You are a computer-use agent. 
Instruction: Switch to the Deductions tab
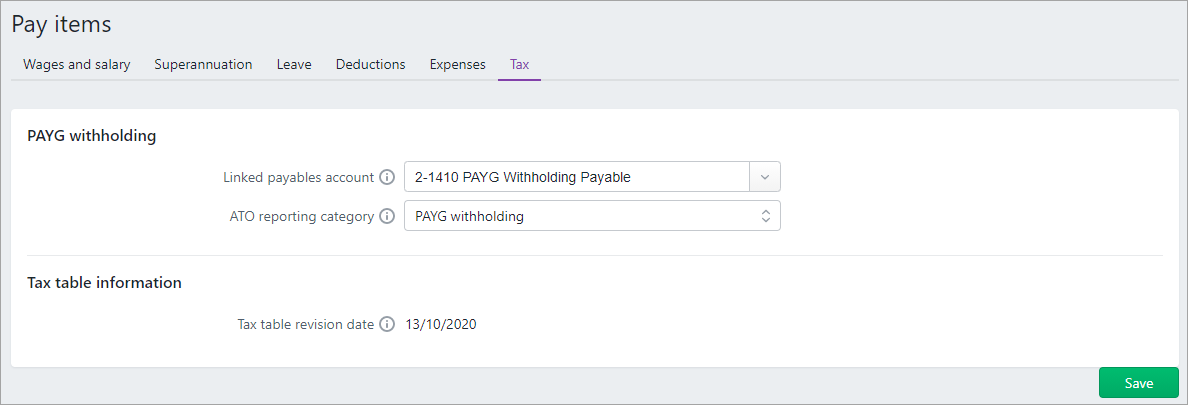coord(370,64)
